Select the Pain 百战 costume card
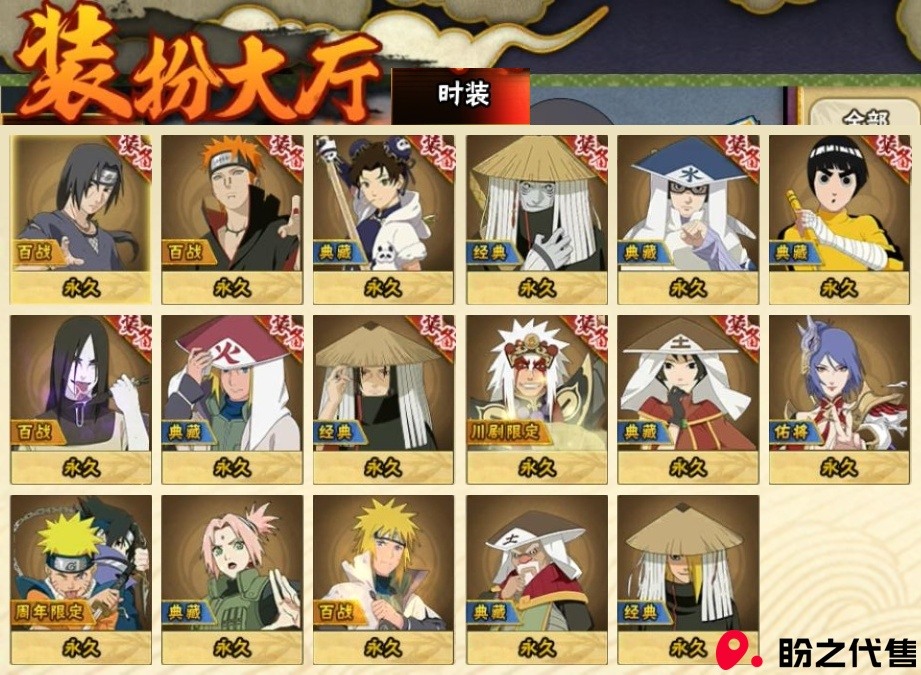 click(x=232, y=220)
